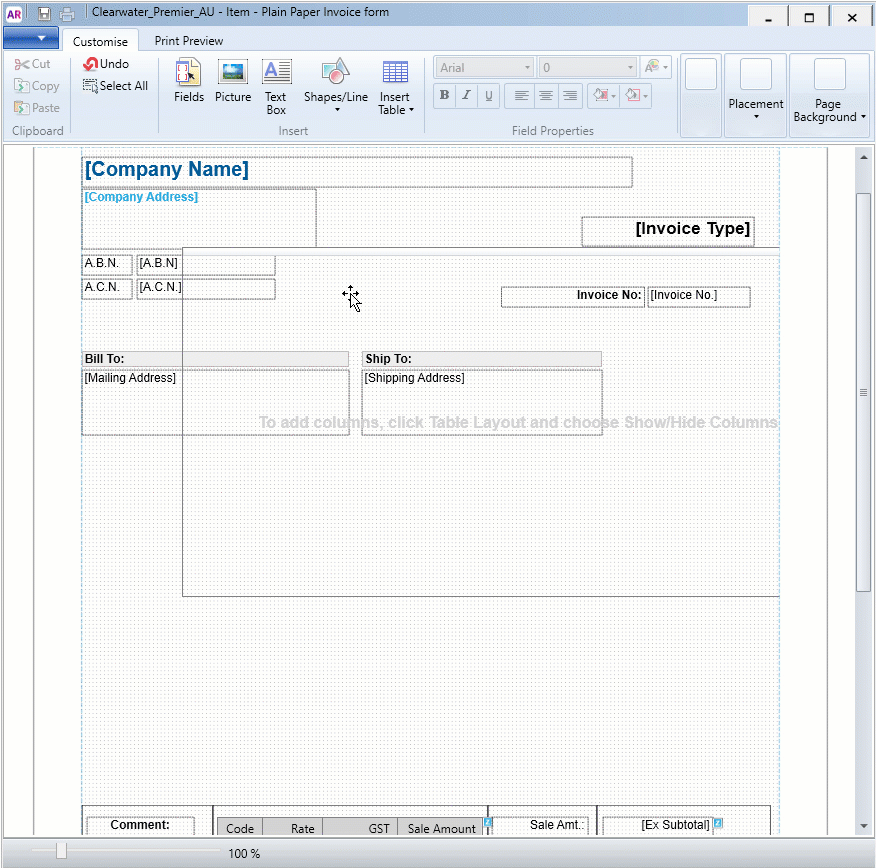This screenshot has width=876, height=868.
Task: Select the [Company Address] field
Action: (199, 218)
